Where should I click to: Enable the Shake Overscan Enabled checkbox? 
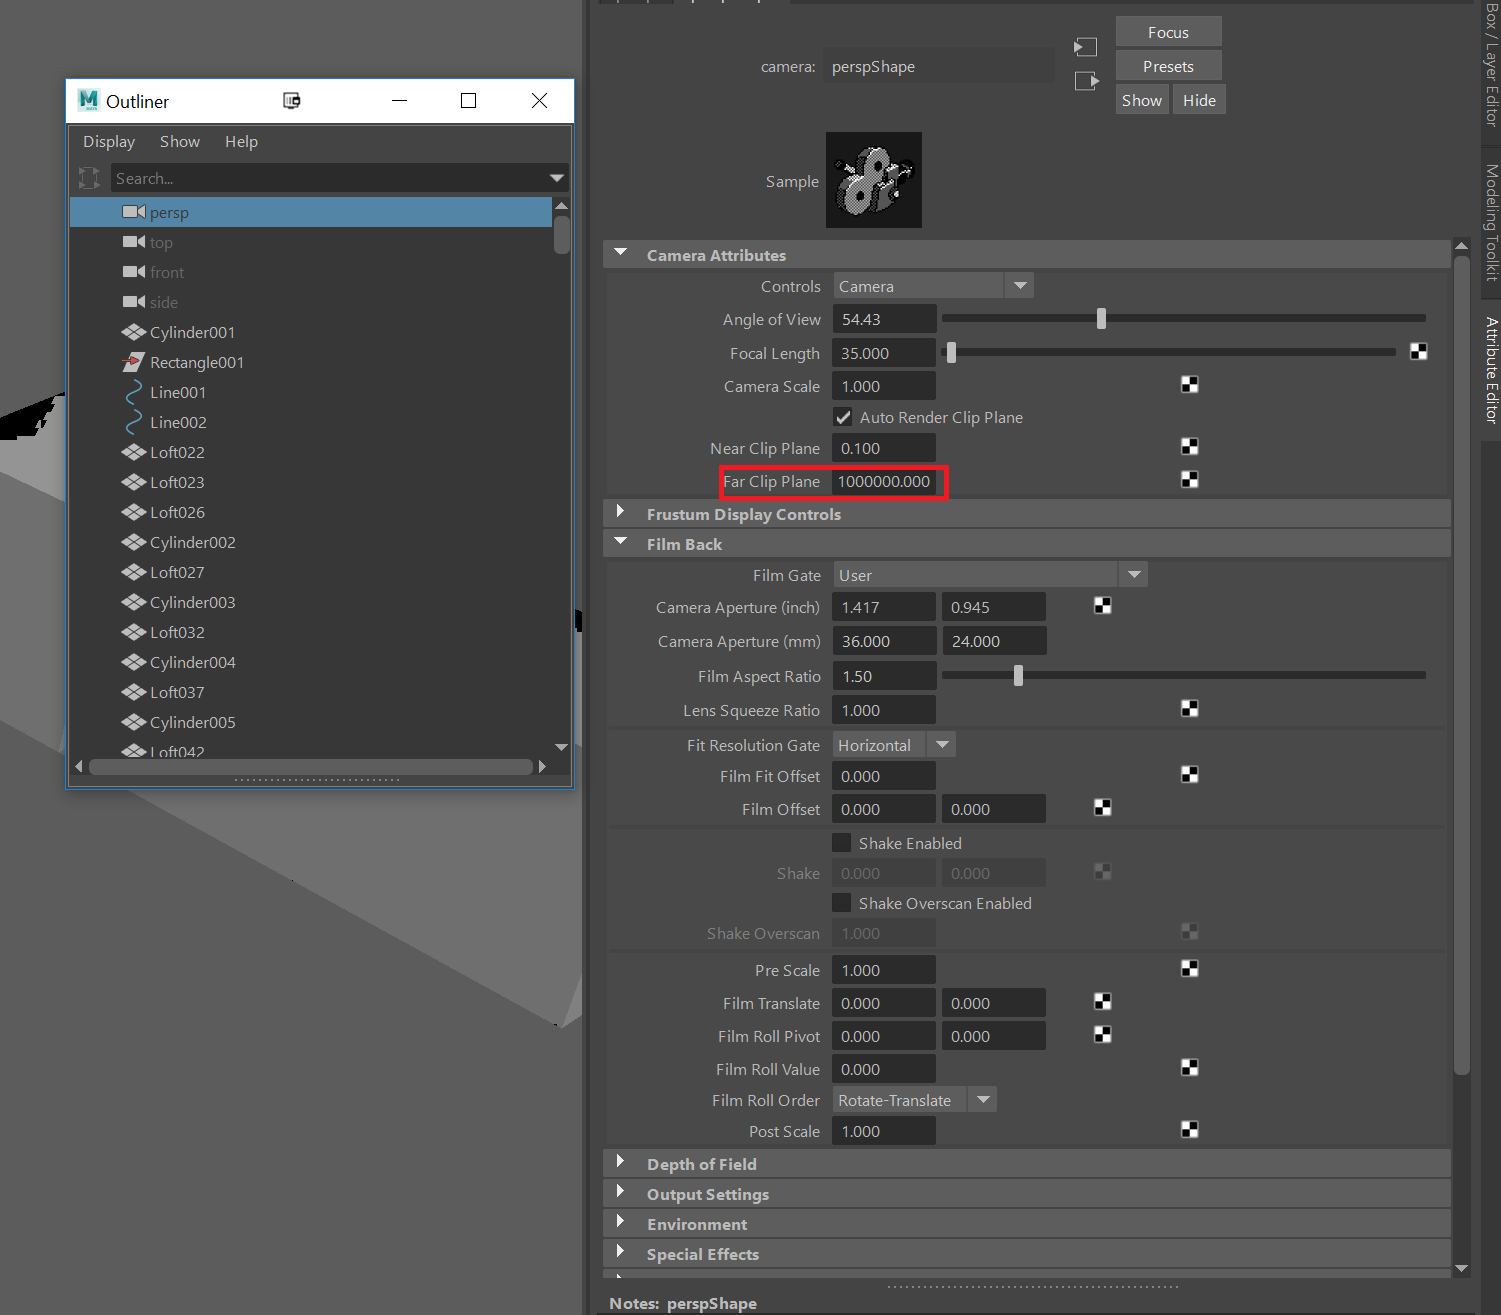[843, 902]
